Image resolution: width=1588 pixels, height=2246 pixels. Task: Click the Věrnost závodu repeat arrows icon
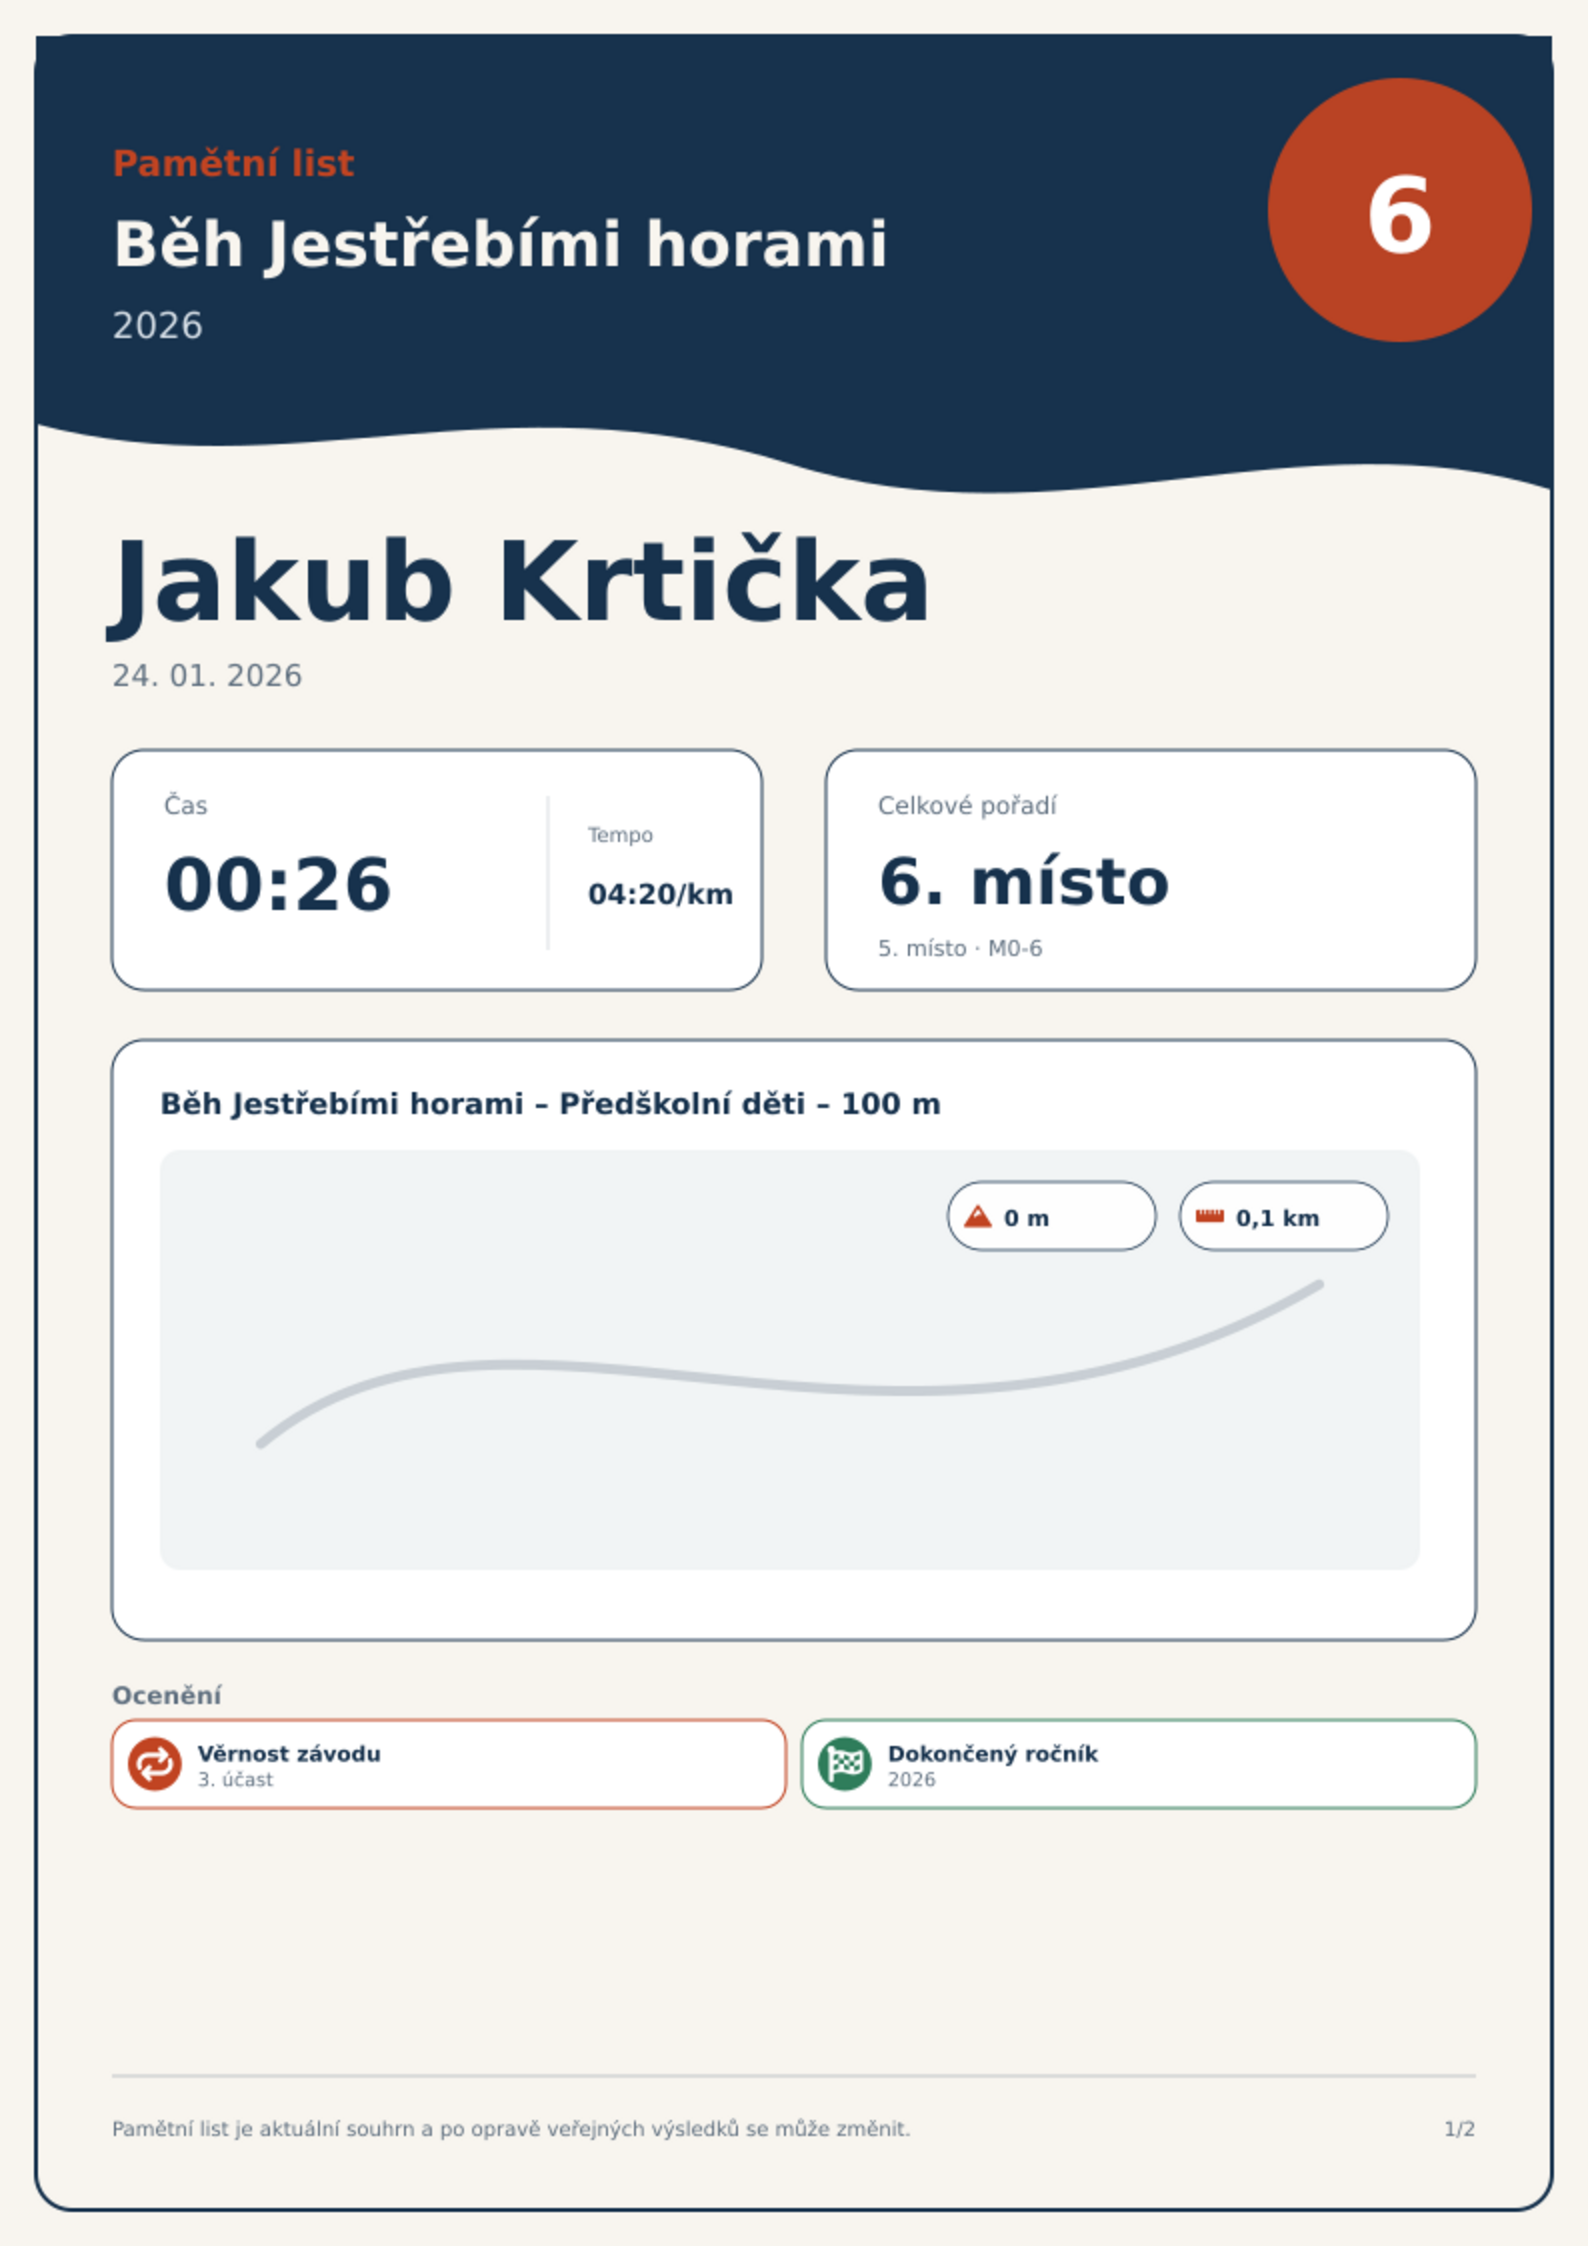coord(155,1763)
